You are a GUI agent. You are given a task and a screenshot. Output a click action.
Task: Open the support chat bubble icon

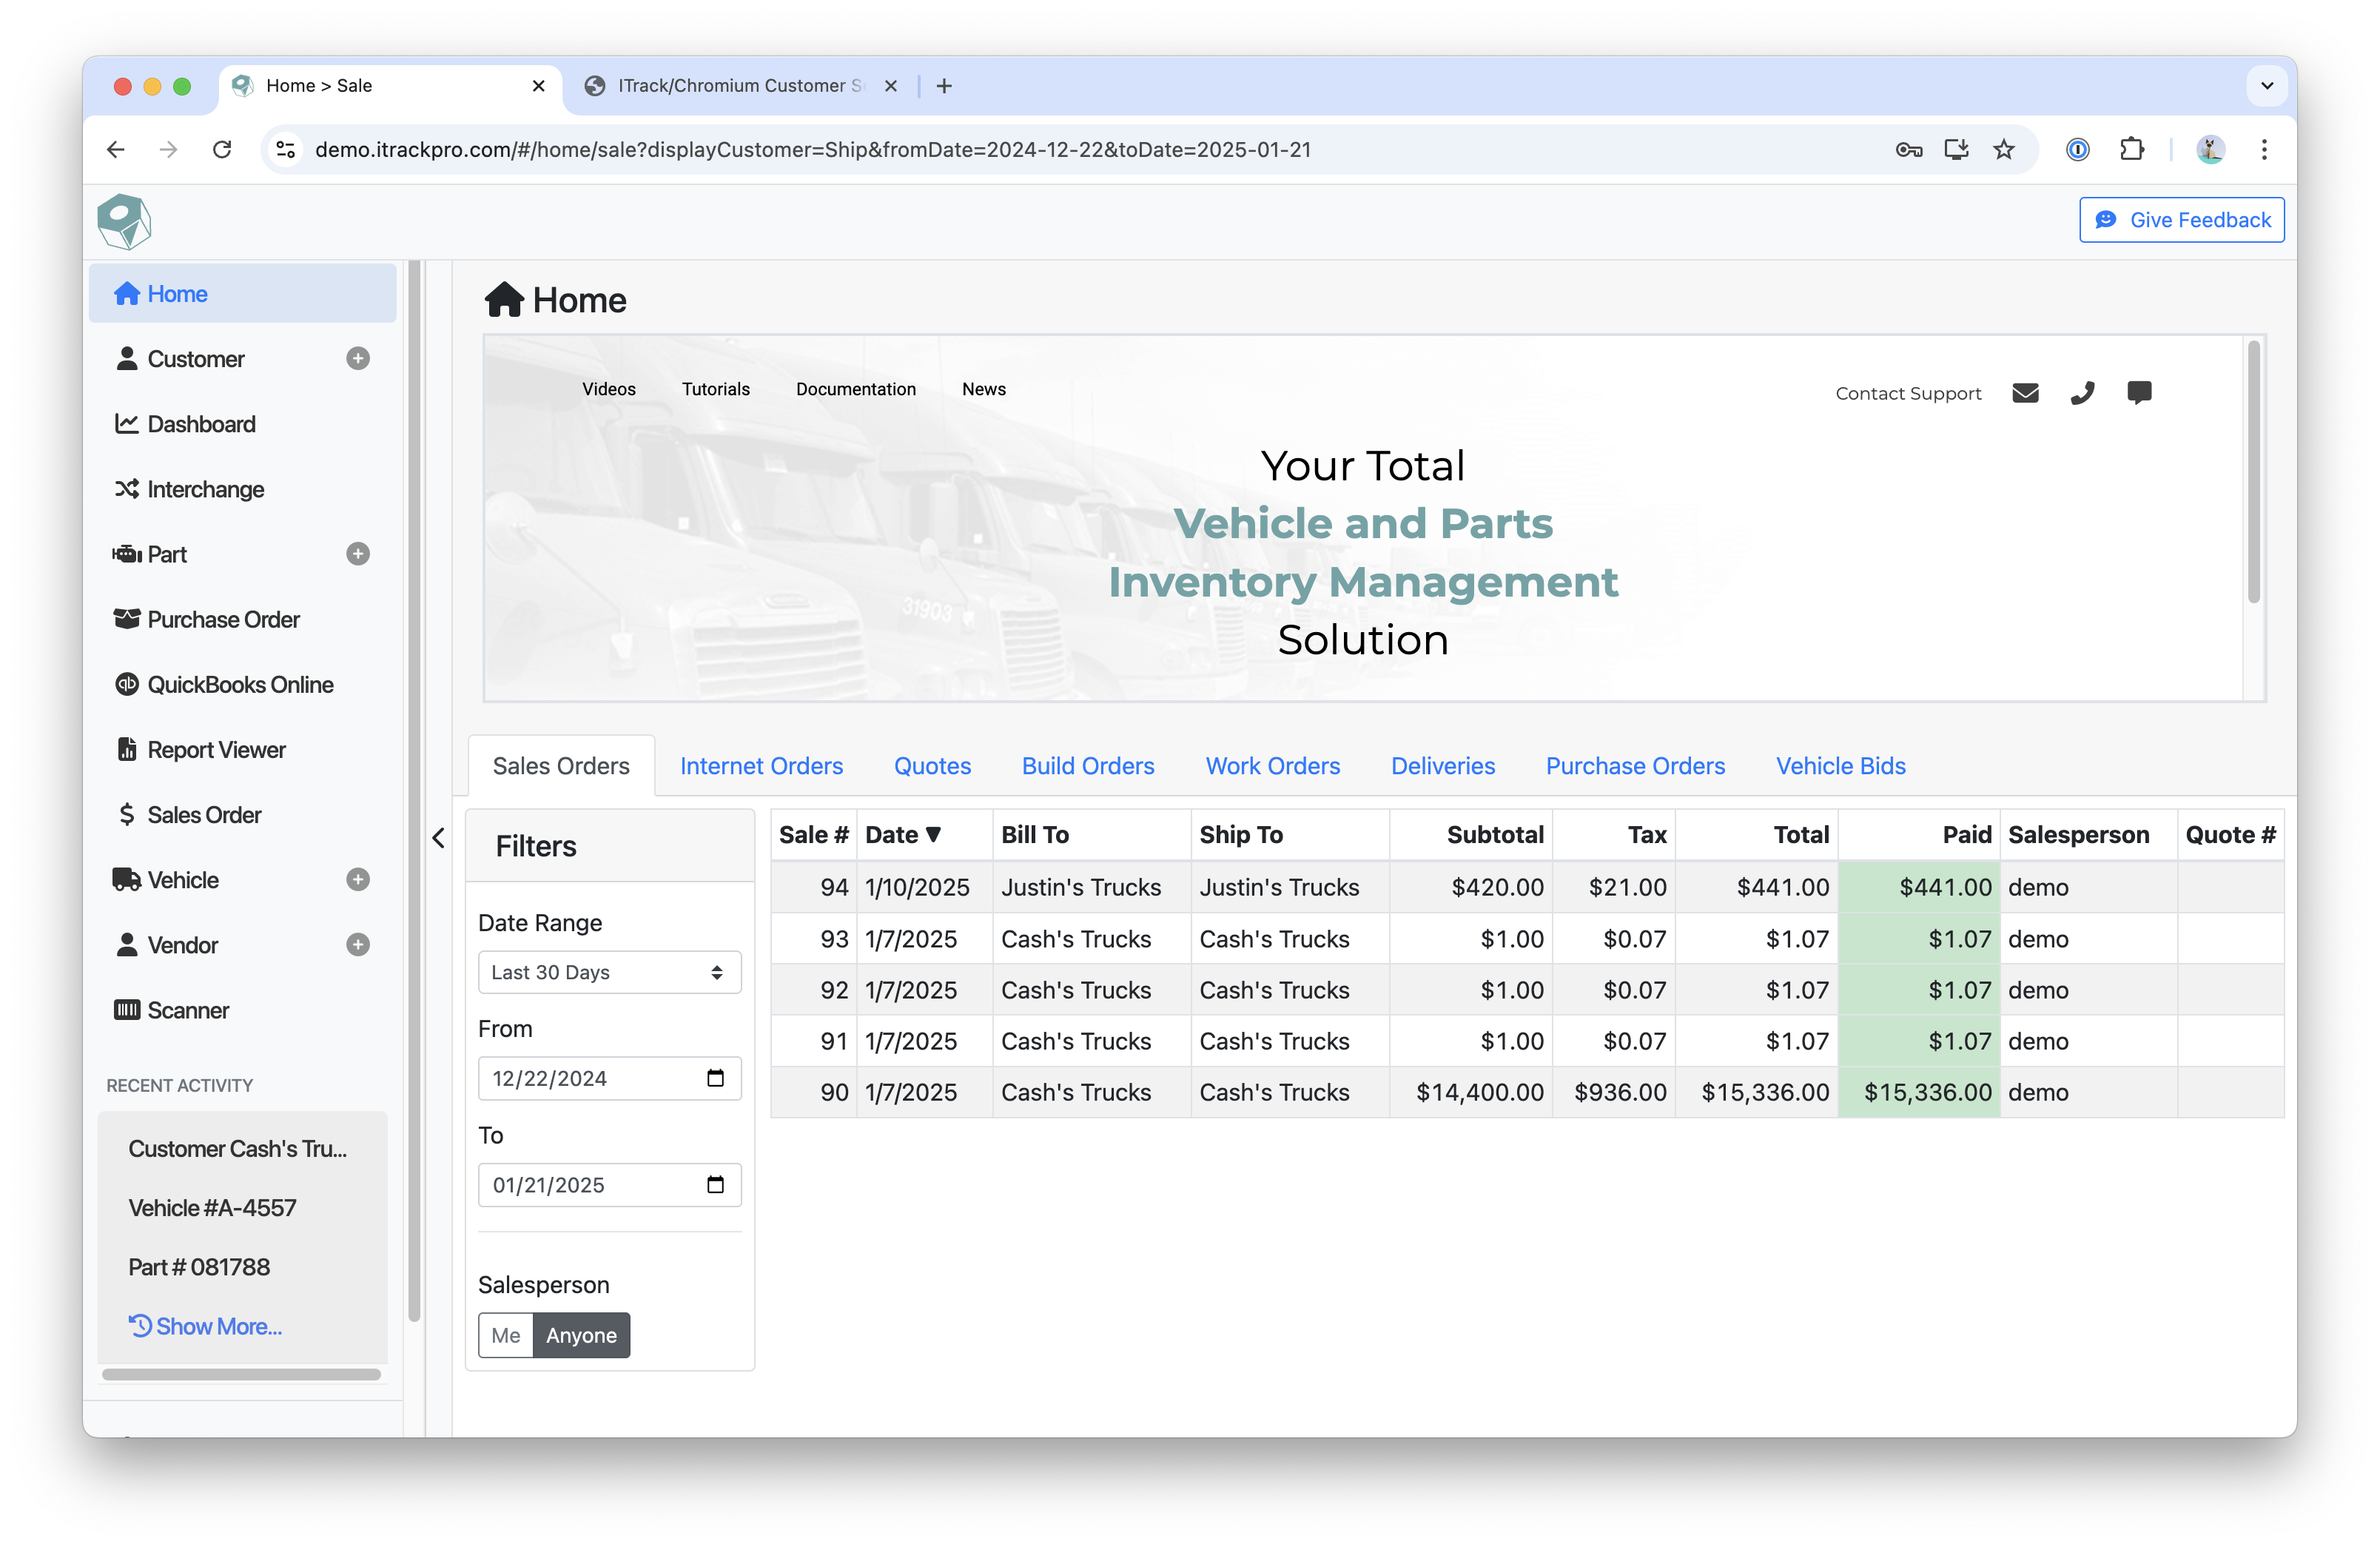point(2139,392)
